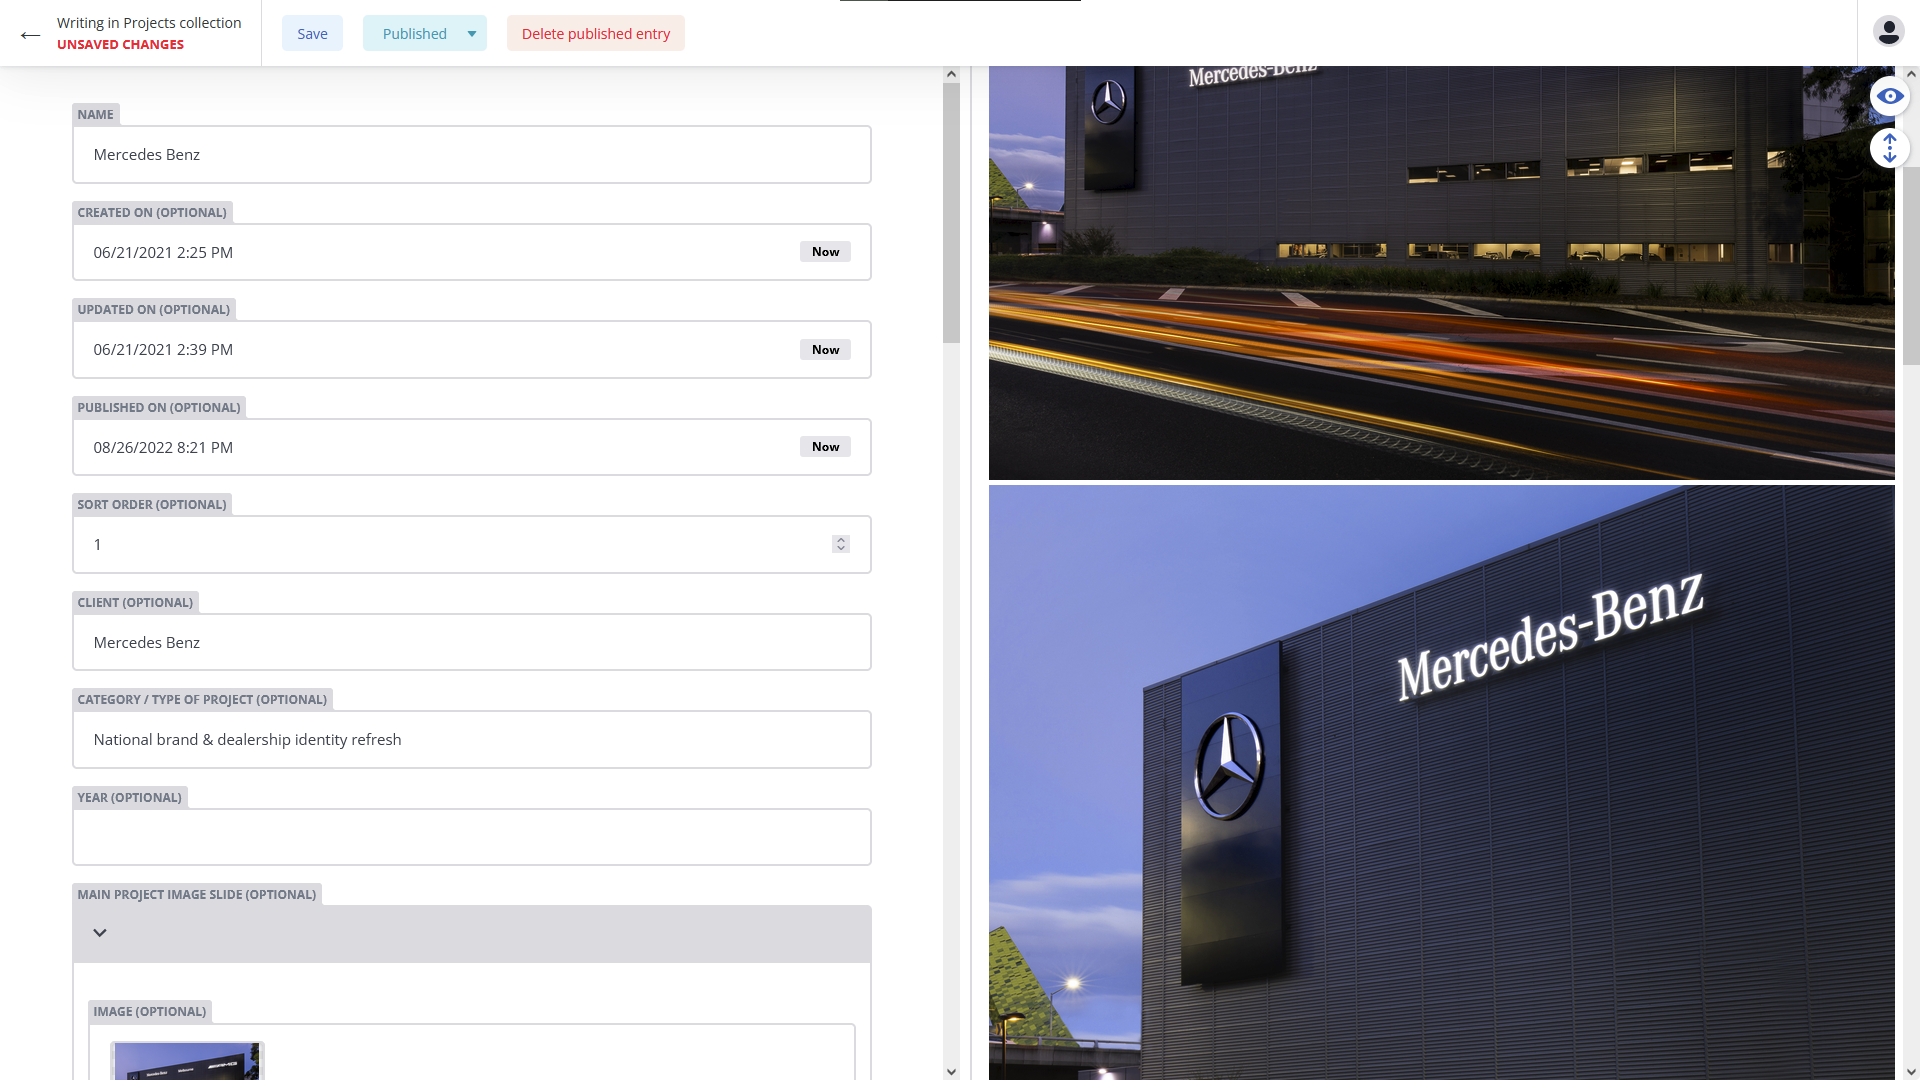Edit the Category / Type of Project field
Viewport: 1920px width, 1080px height.
472,740
